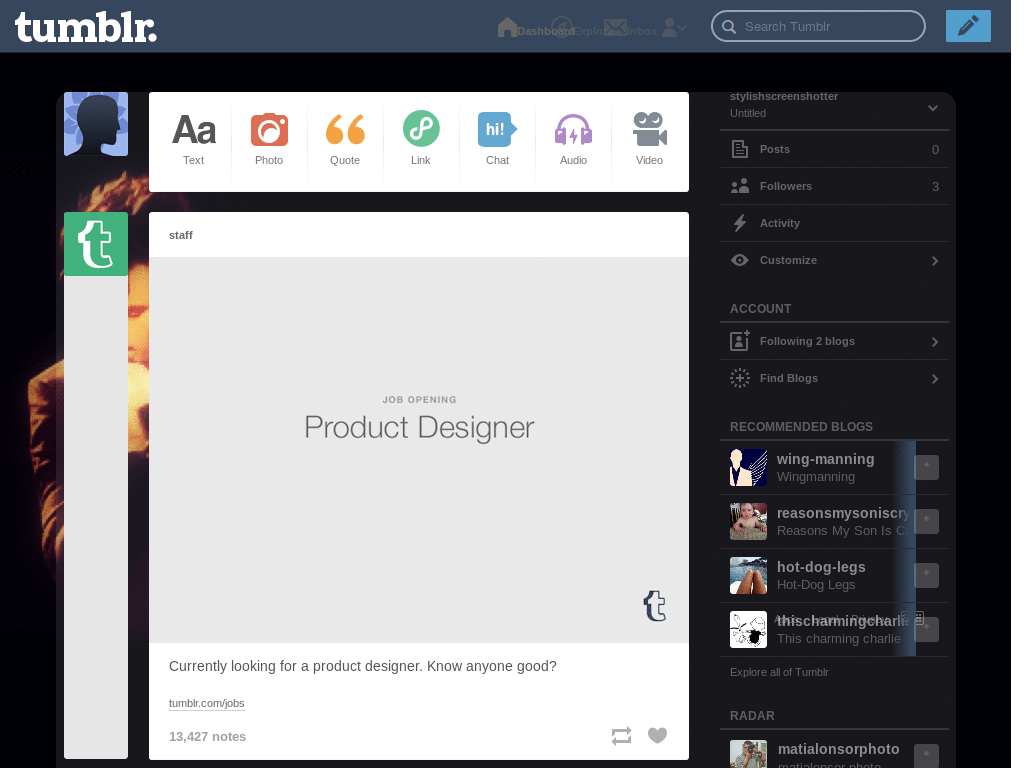Open the tumblr.com/jobs link

[206, 703]
